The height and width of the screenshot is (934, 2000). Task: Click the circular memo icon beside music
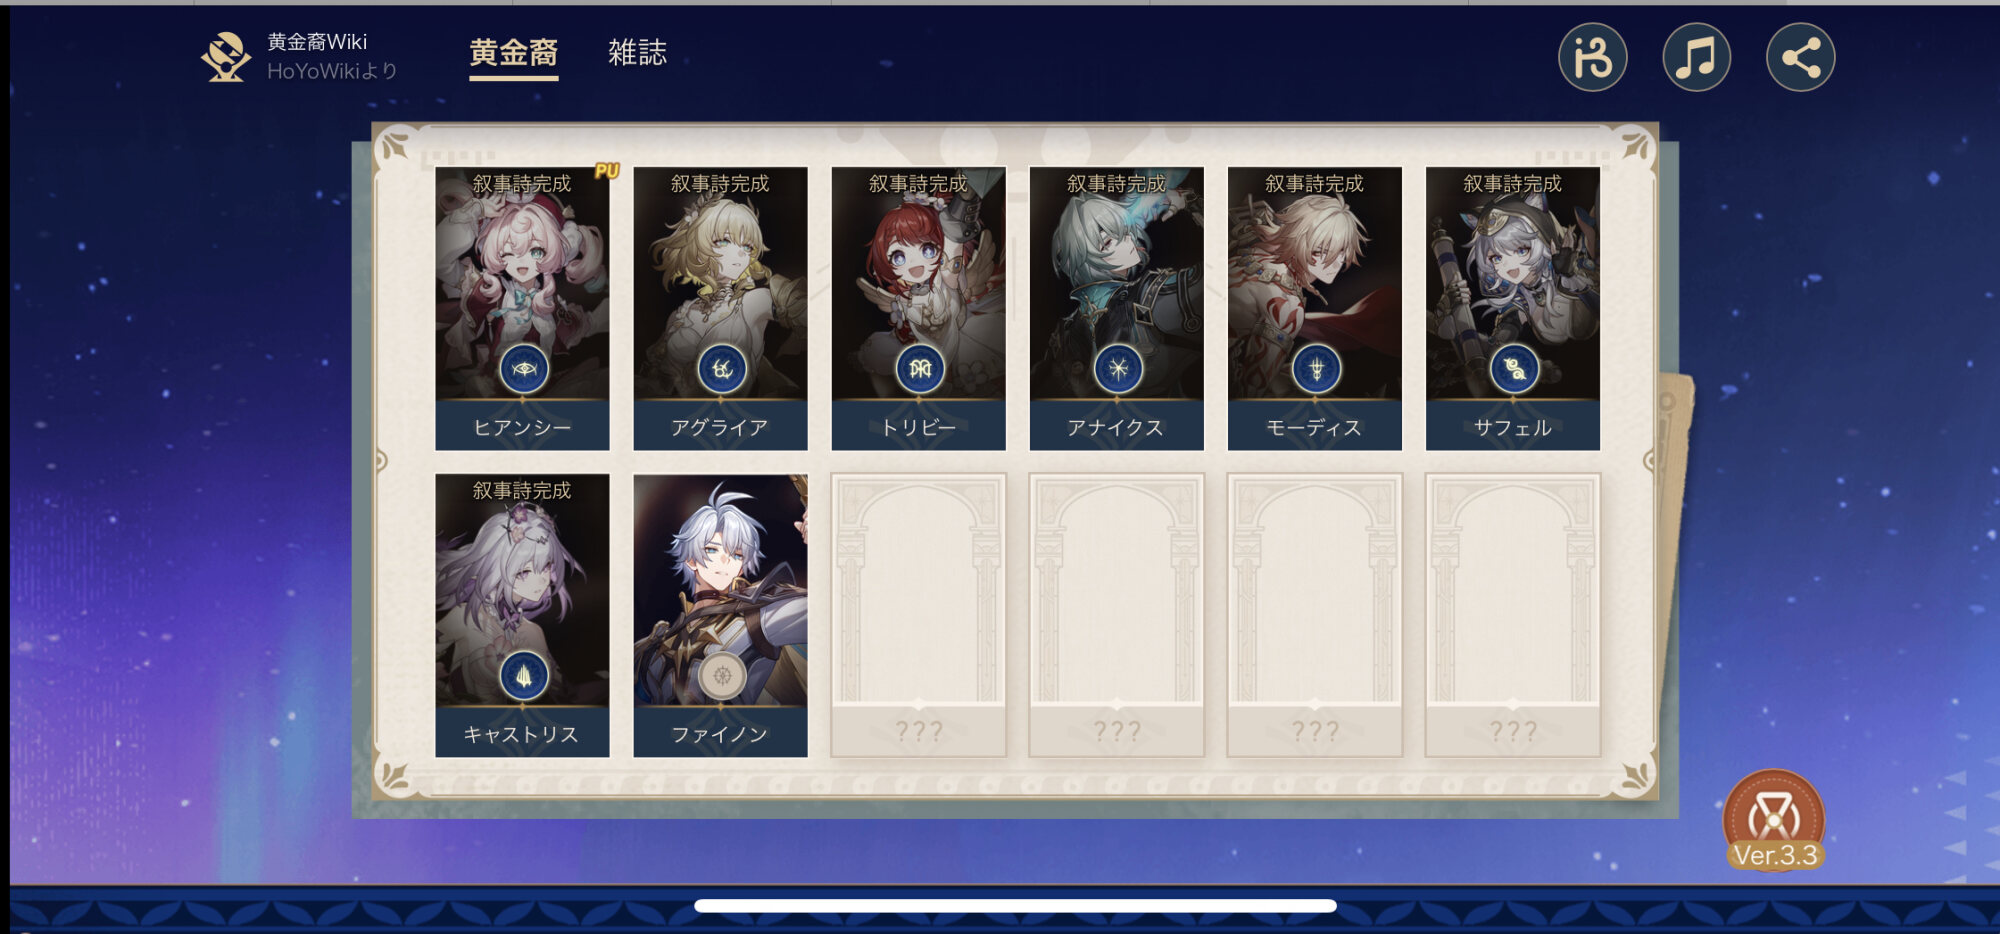(x=1592, y=57)
